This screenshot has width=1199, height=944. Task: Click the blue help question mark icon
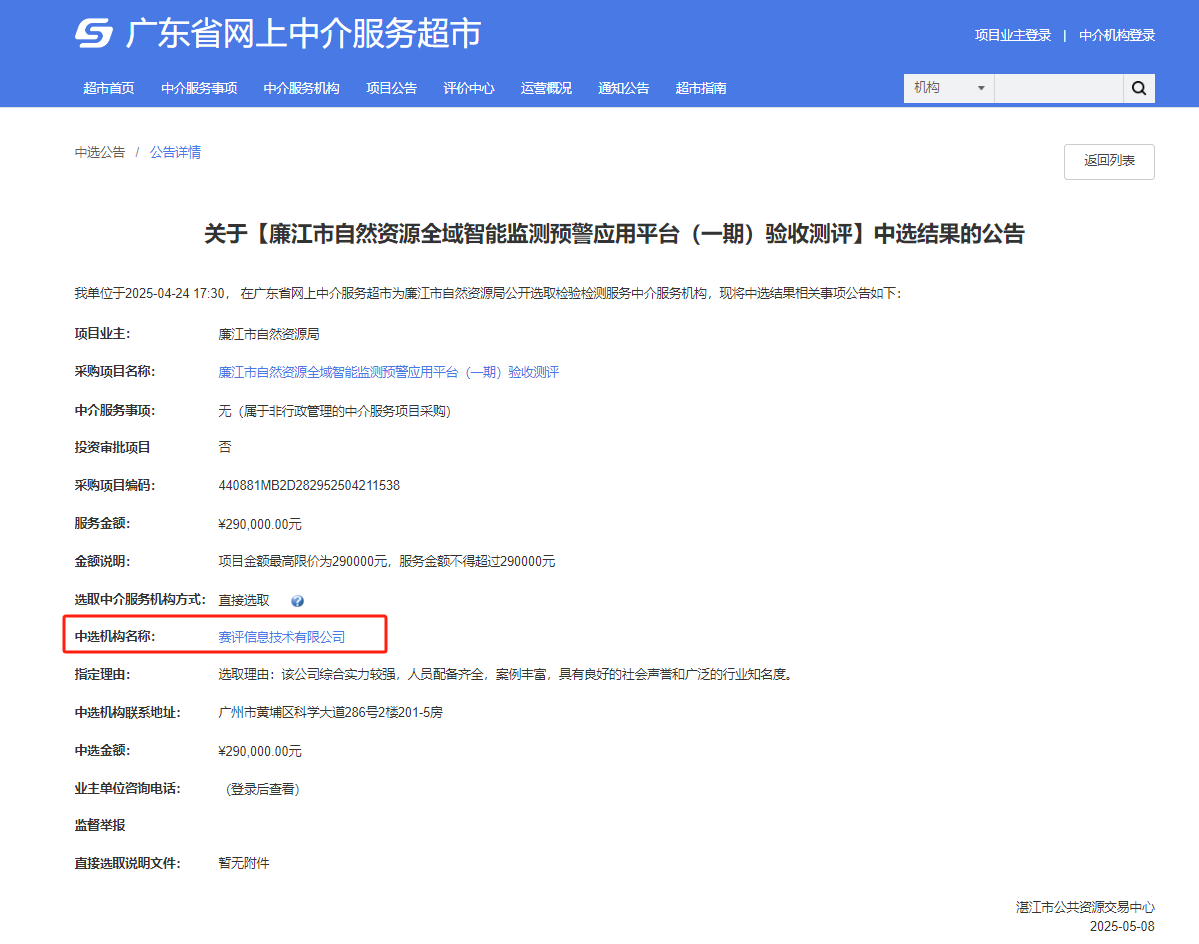pyautogui.click(x=297, y=601)
